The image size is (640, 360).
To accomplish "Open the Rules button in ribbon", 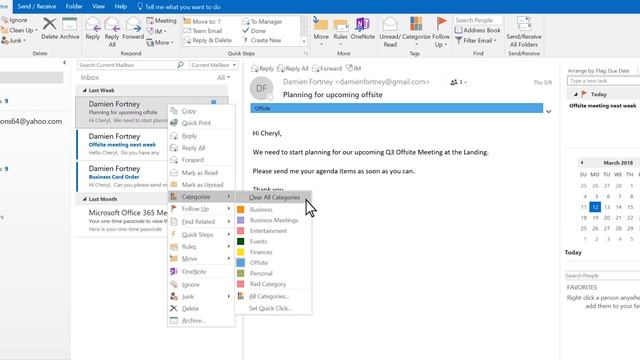I will (x=340, y=31).
